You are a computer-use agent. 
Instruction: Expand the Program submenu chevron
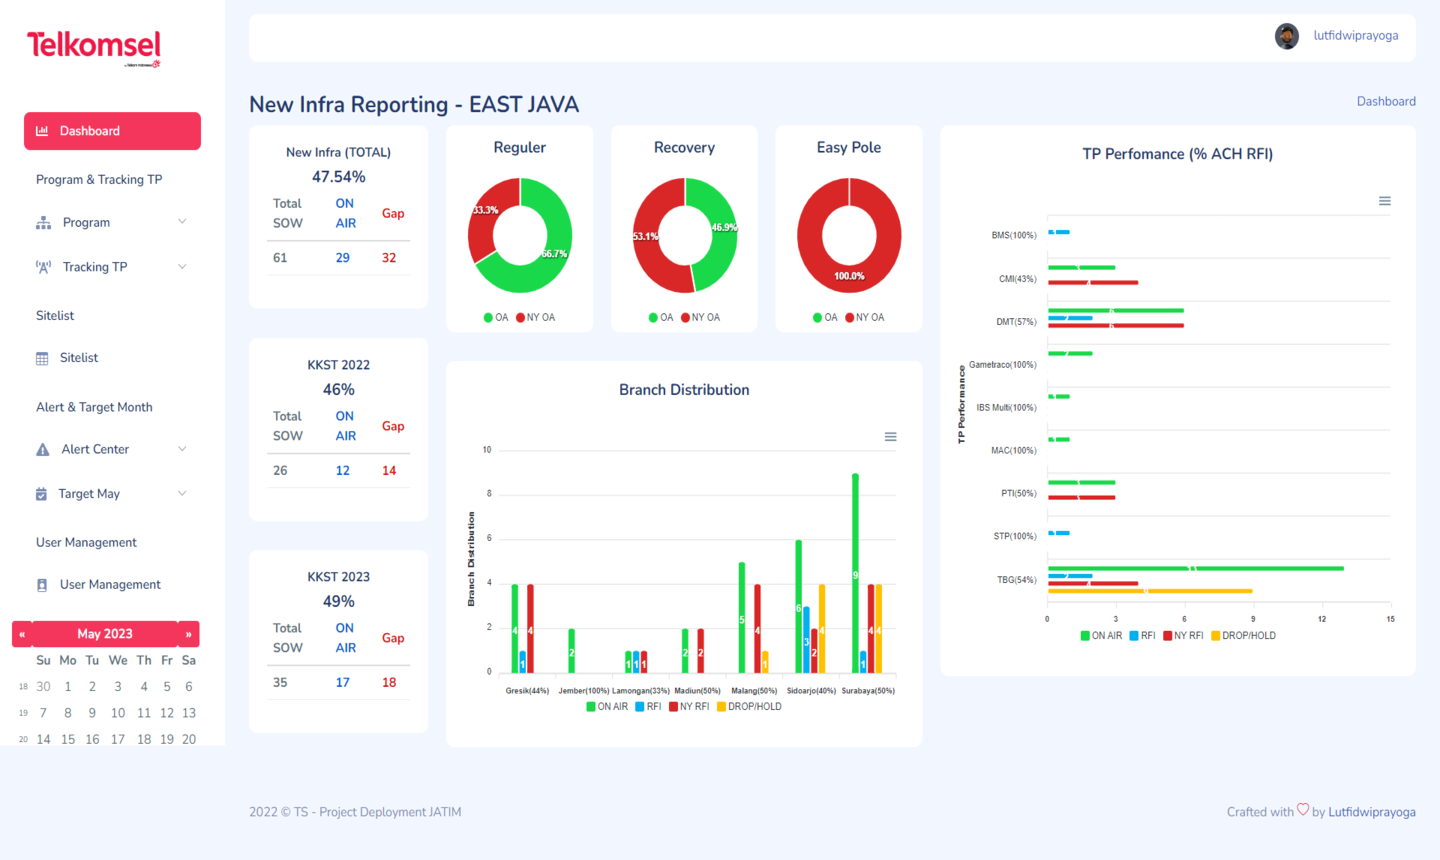182,222
